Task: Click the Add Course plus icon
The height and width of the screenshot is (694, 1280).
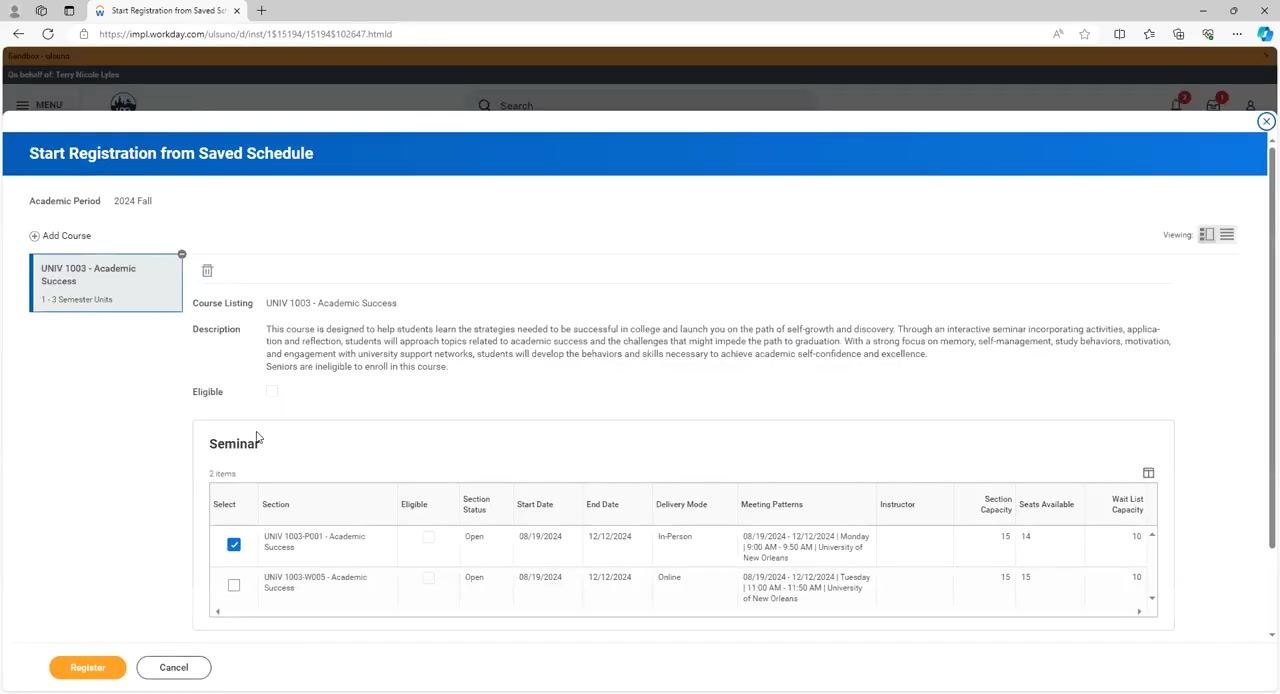Action: click(34, 236)
